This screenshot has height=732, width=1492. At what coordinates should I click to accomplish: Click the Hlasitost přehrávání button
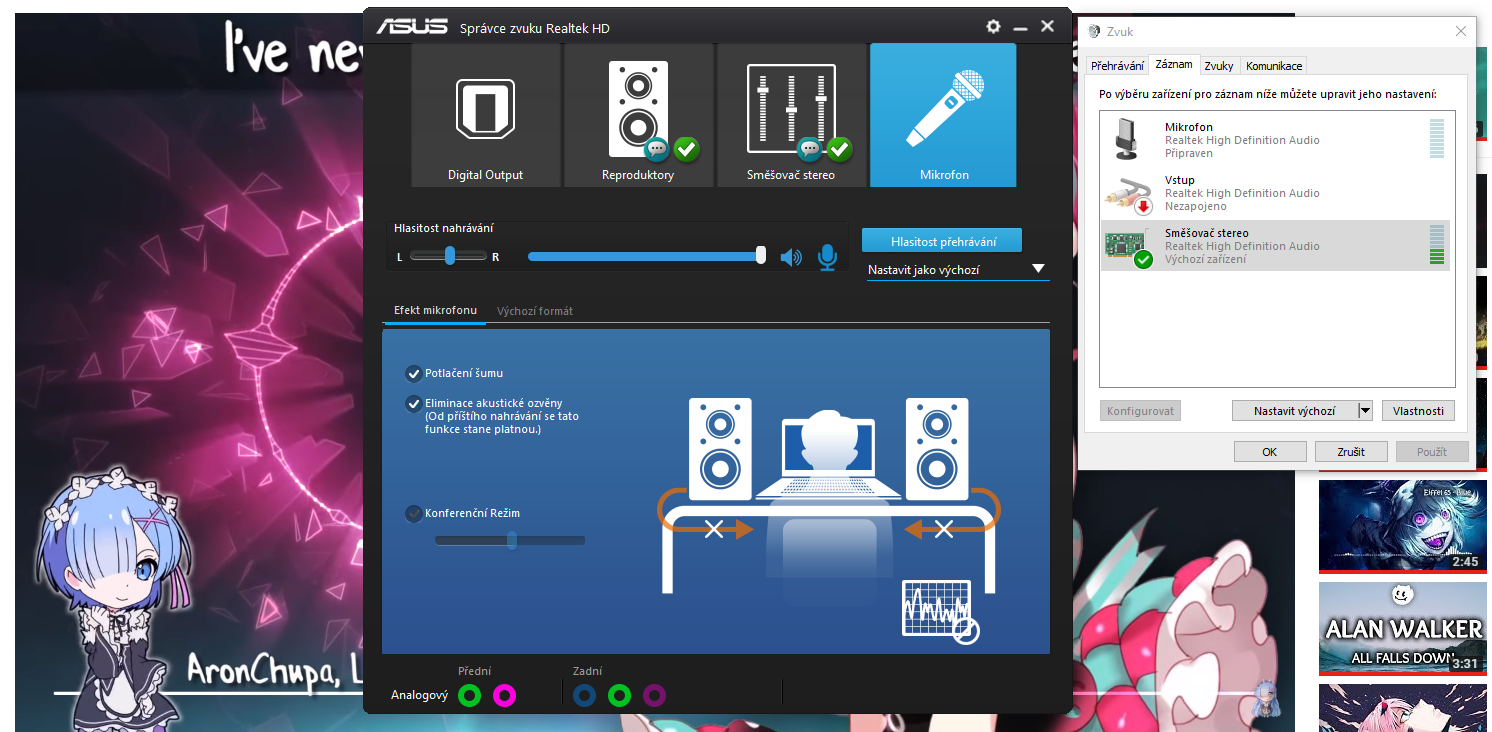coord(943,241)
